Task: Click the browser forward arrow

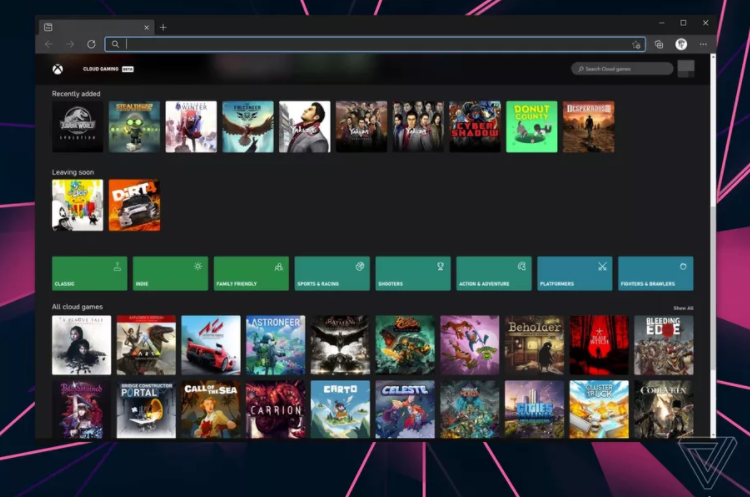Action: (70, 44)
